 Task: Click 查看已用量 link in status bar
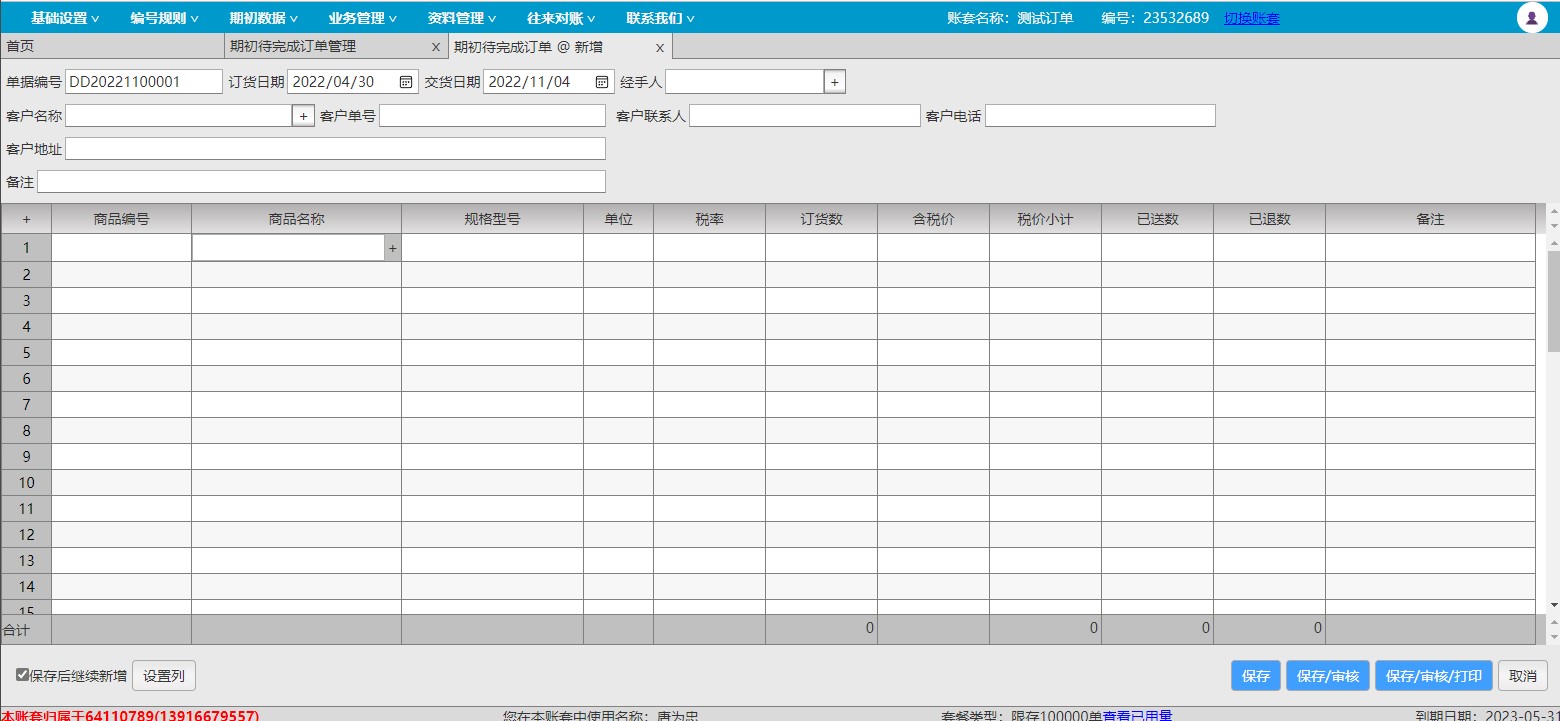coord(1137,716)
